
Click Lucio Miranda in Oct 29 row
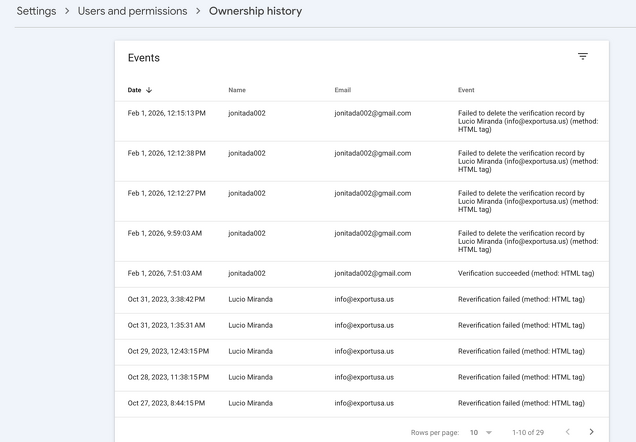point(250,351)
